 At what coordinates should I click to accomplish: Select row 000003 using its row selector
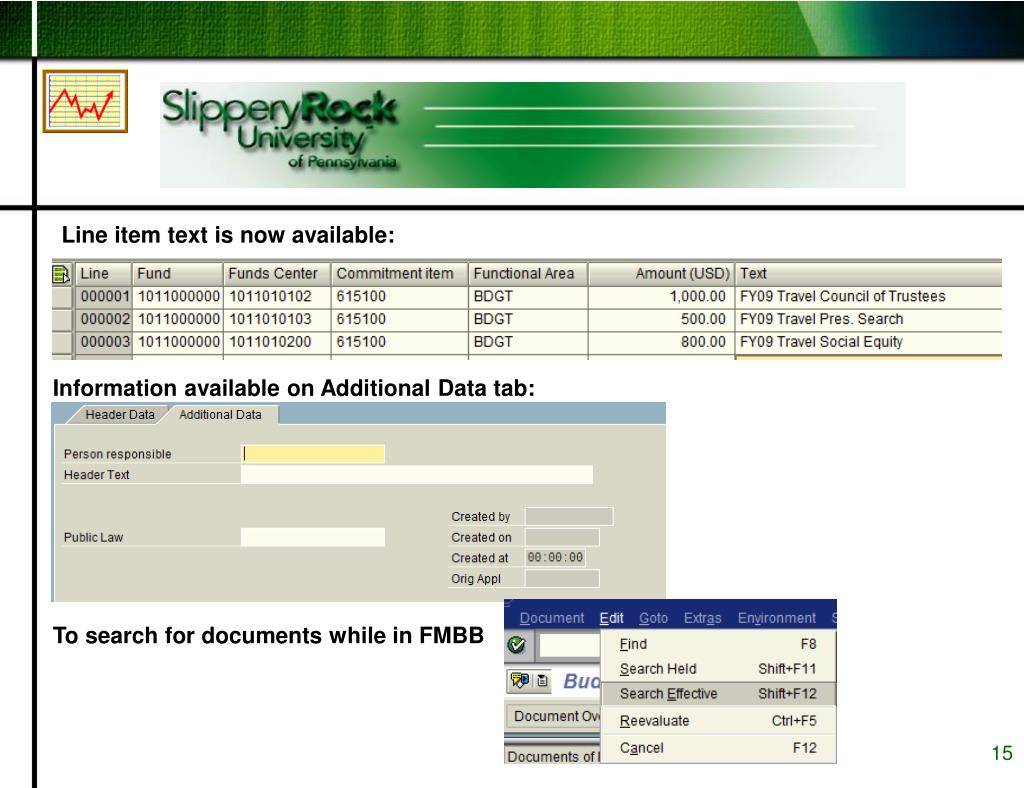pyautogui.click(x=63, y=342)
